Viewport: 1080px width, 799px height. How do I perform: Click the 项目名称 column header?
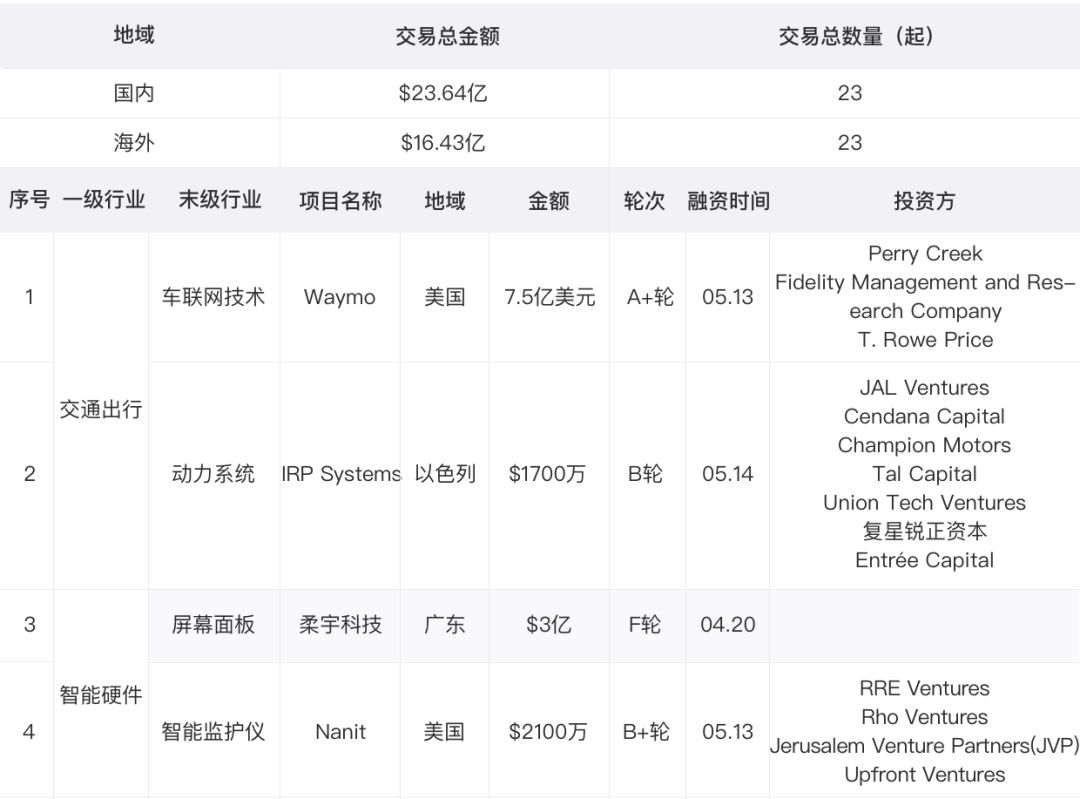340,200
